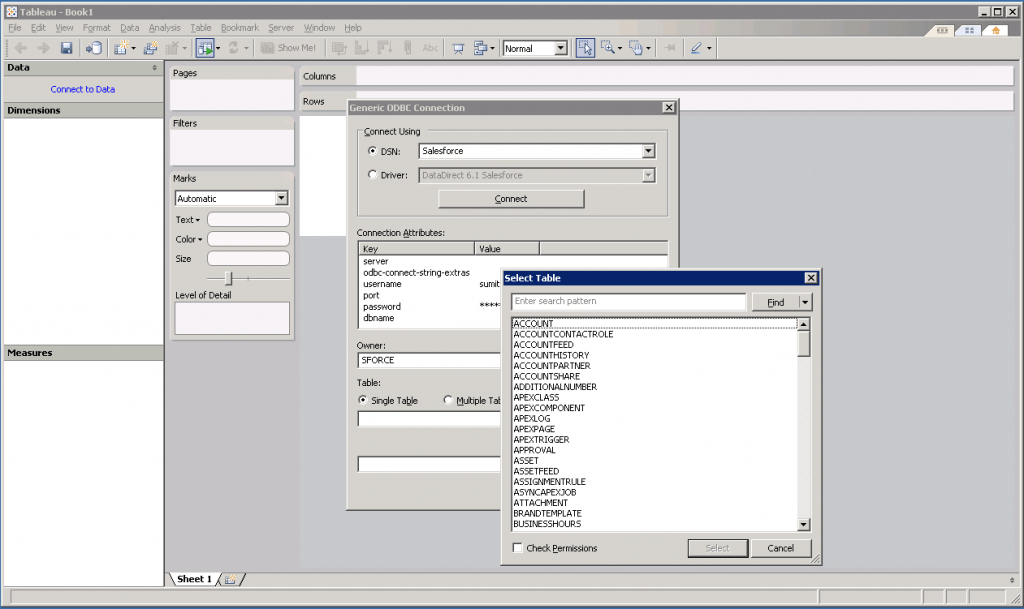Click the Connect to Data toolbar icon
Viewport: 1024px width, 609px height.
[93, 48]
